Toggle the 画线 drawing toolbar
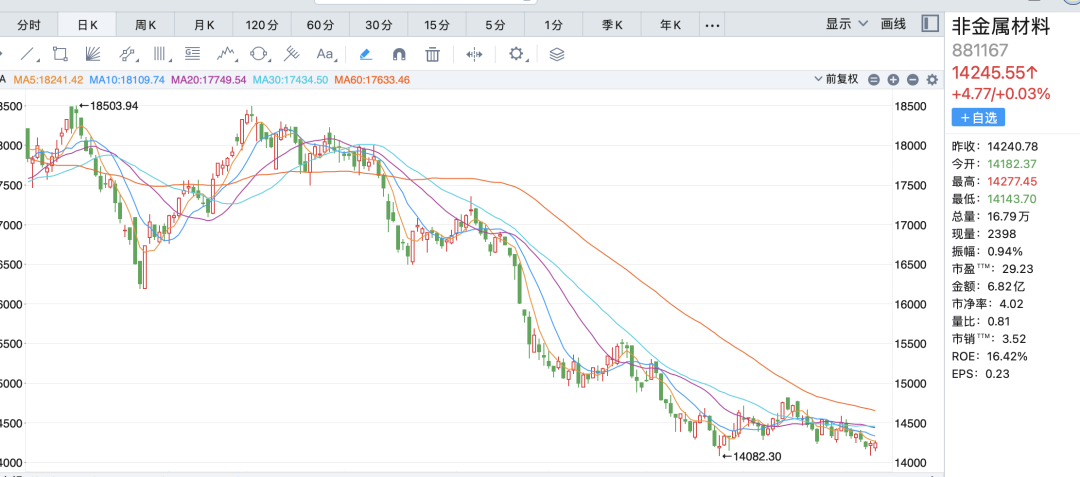 coord(893,24)
